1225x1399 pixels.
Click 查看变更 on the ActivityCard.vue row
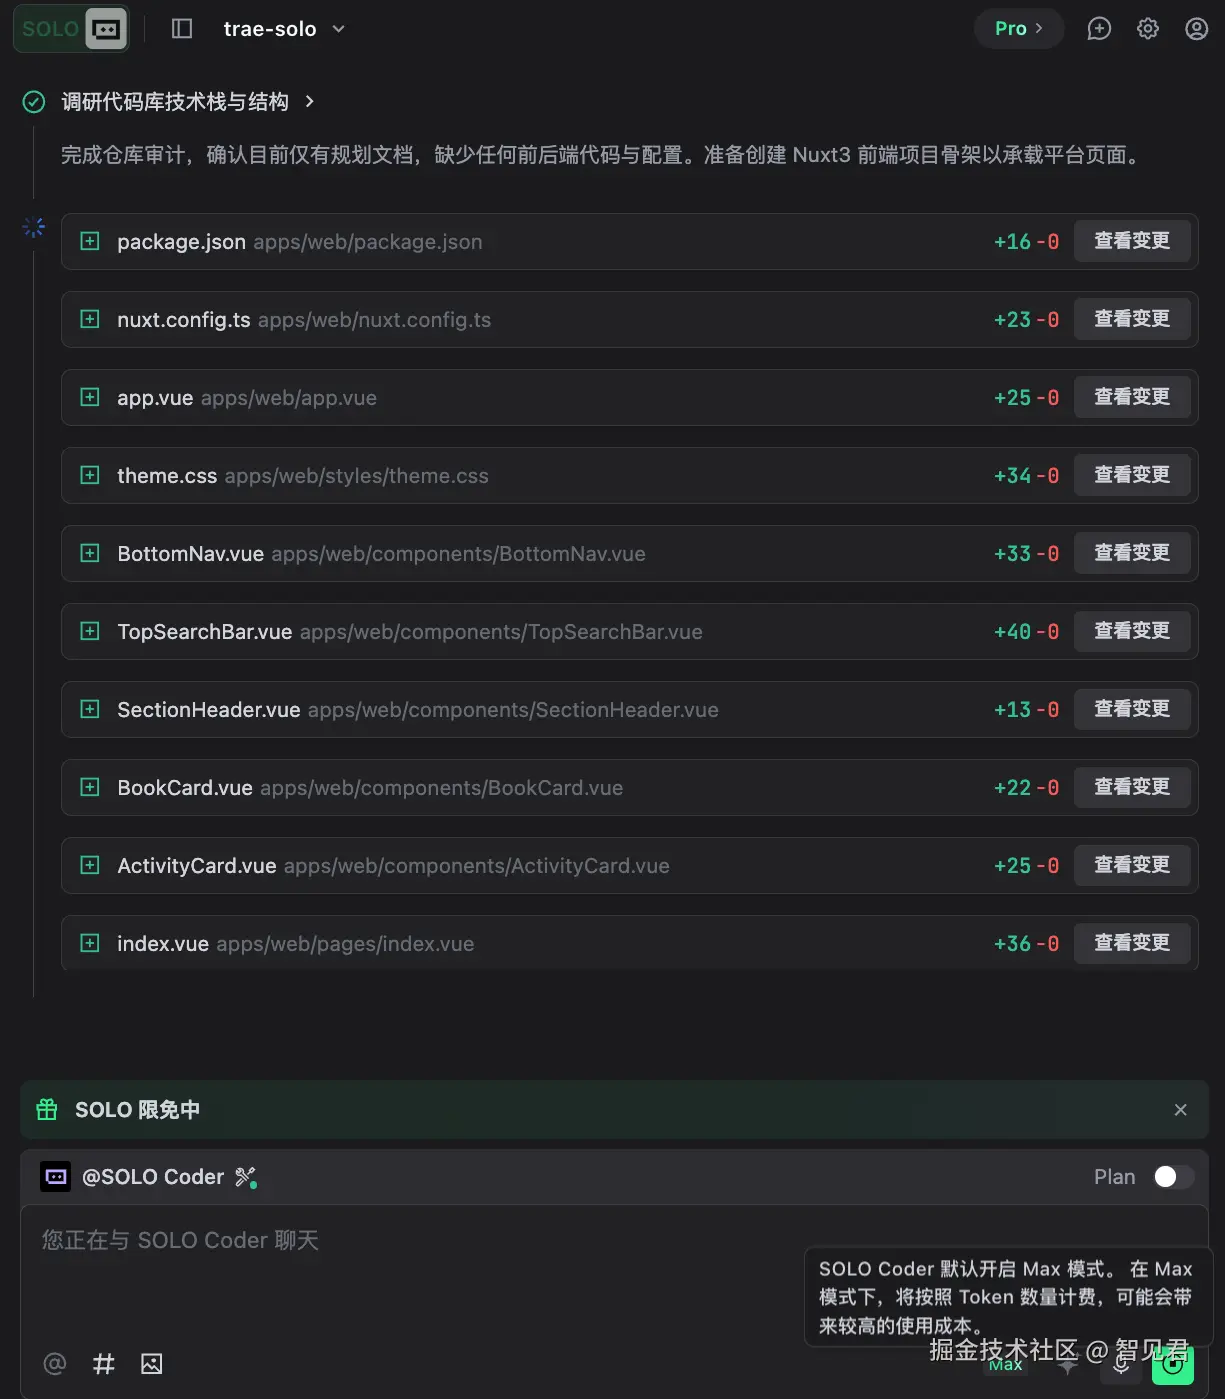click(x=1132, y=865)
